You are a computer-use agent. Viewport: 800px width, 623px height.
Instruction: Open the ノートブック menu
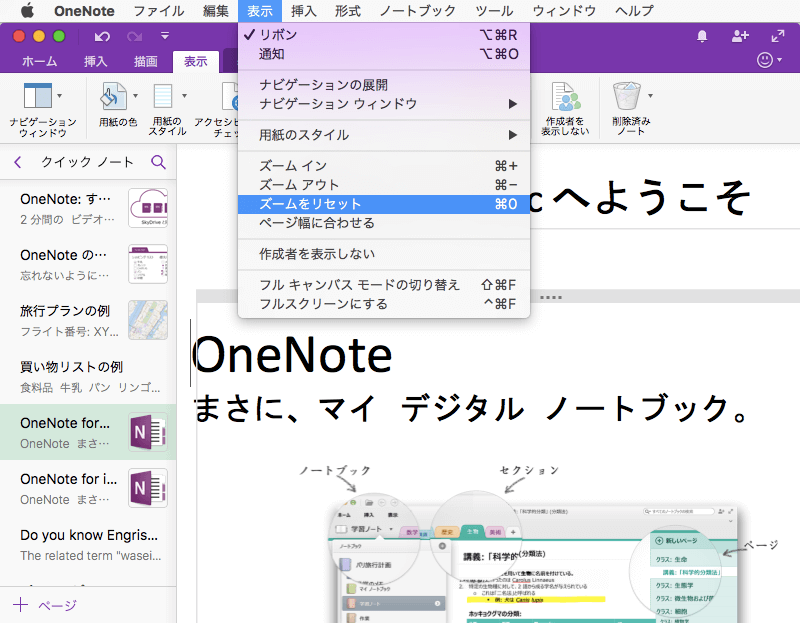click(x=418, y=11)
